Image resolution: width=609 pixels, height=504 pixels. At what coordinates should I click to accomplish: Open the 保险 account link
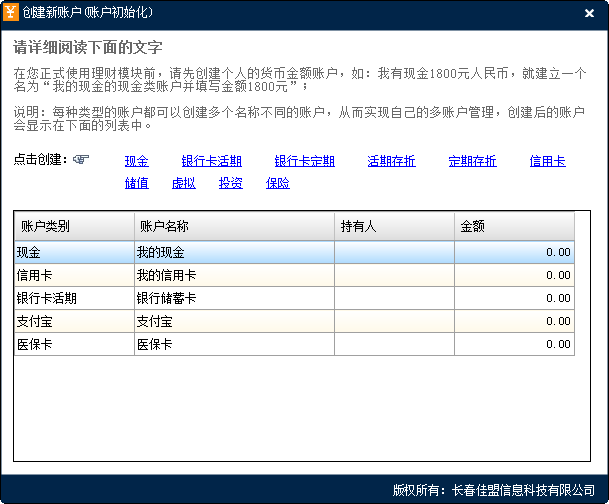tap(278, 182)
